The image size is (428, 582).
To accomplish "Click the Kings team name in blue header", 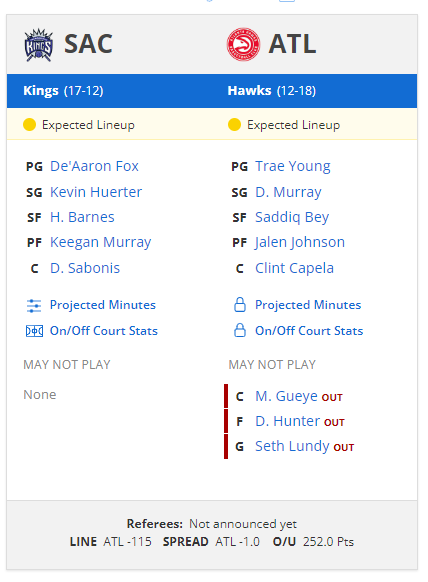I will pos(41,91).
